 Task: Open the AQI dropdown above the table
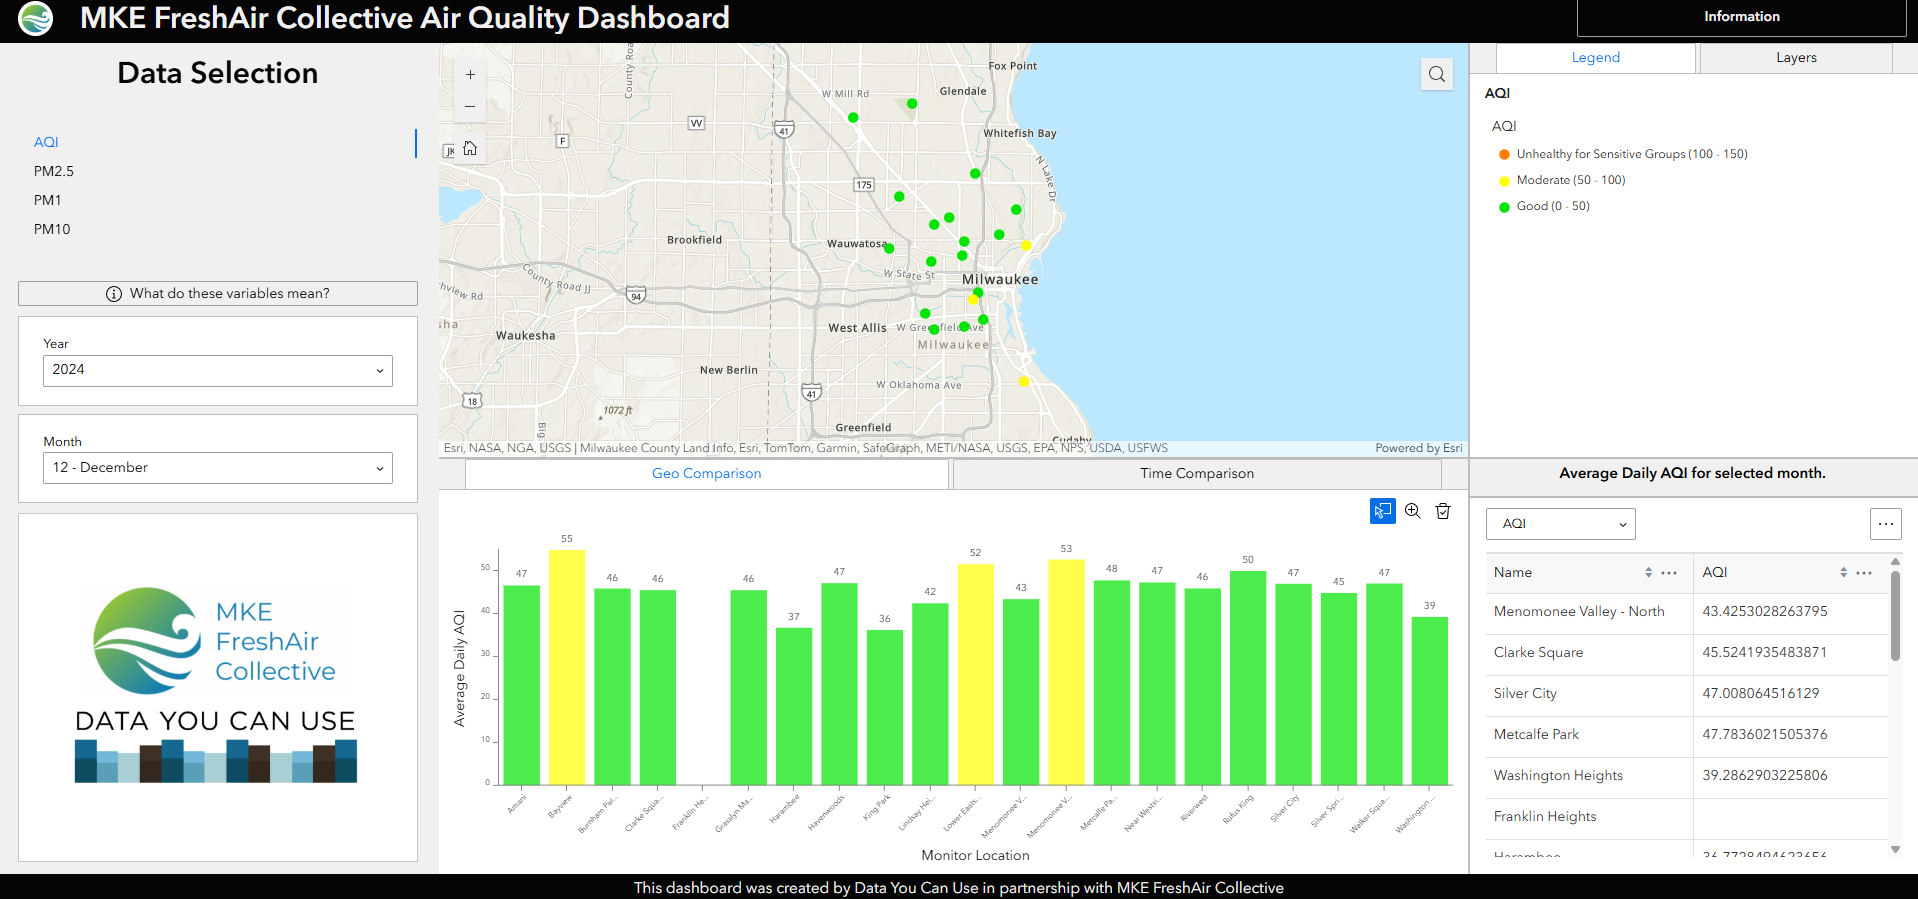(1560, 524)
